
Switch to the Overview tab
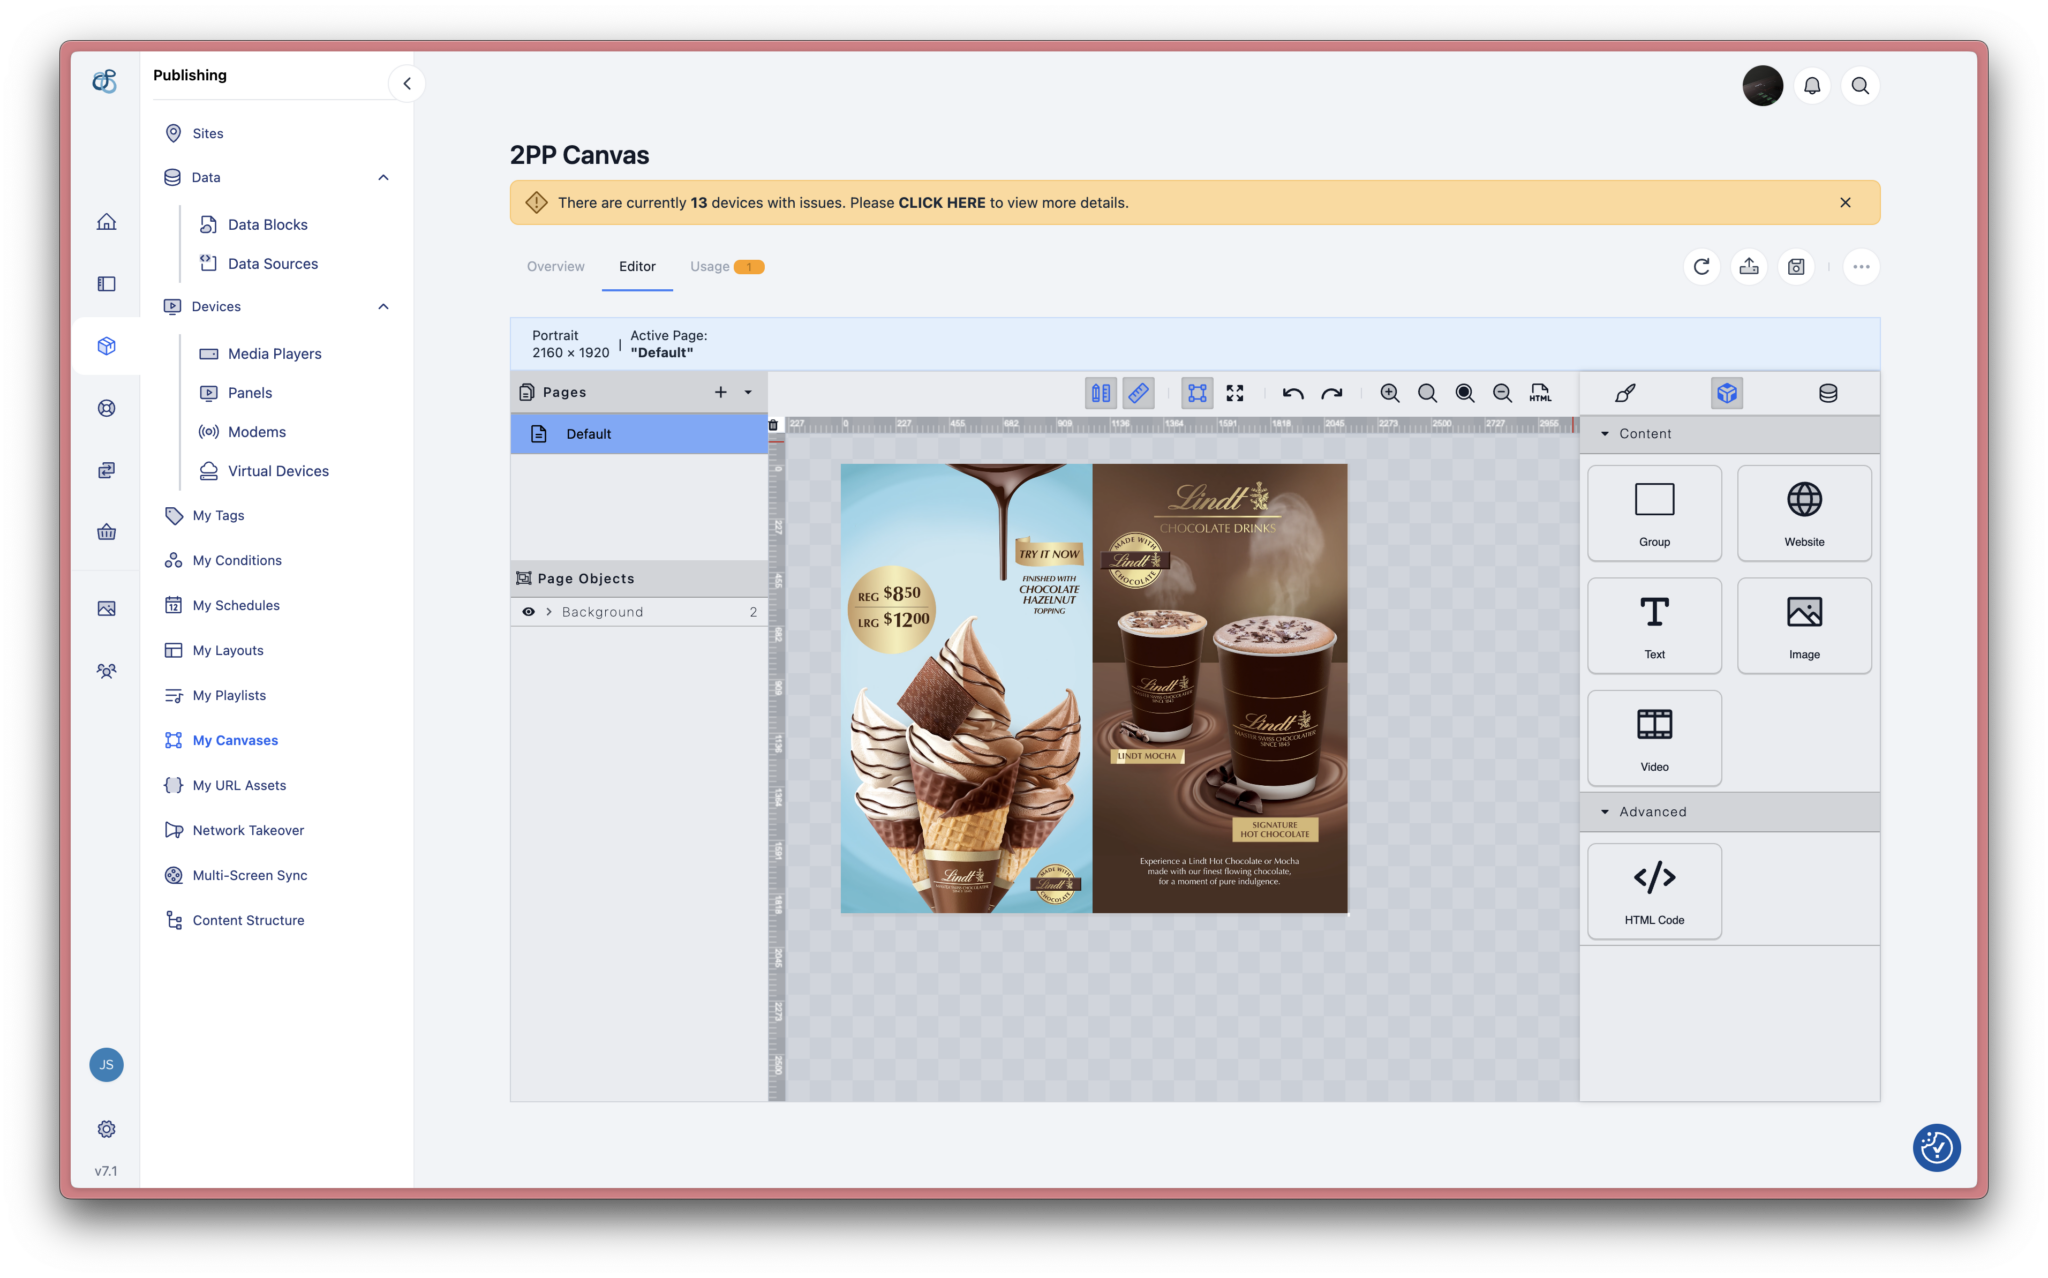[x=555, y=266]
